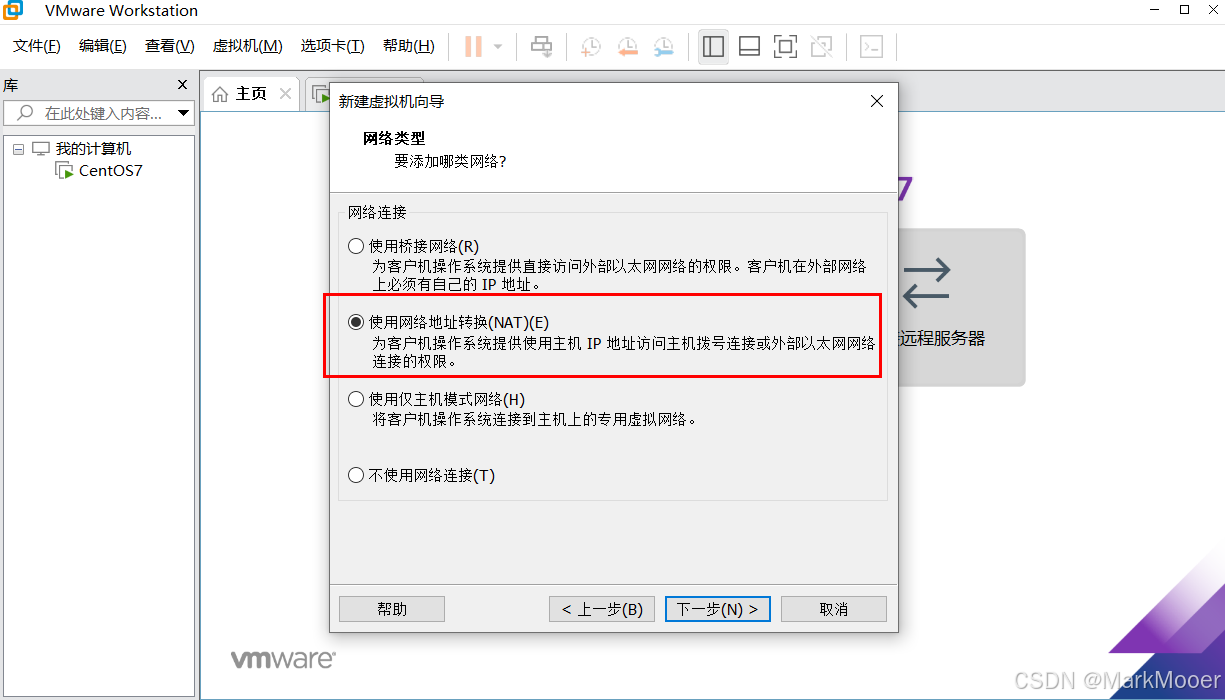Click home icon on 主页 tab
1225x700 pixels.
pos(221,94)
